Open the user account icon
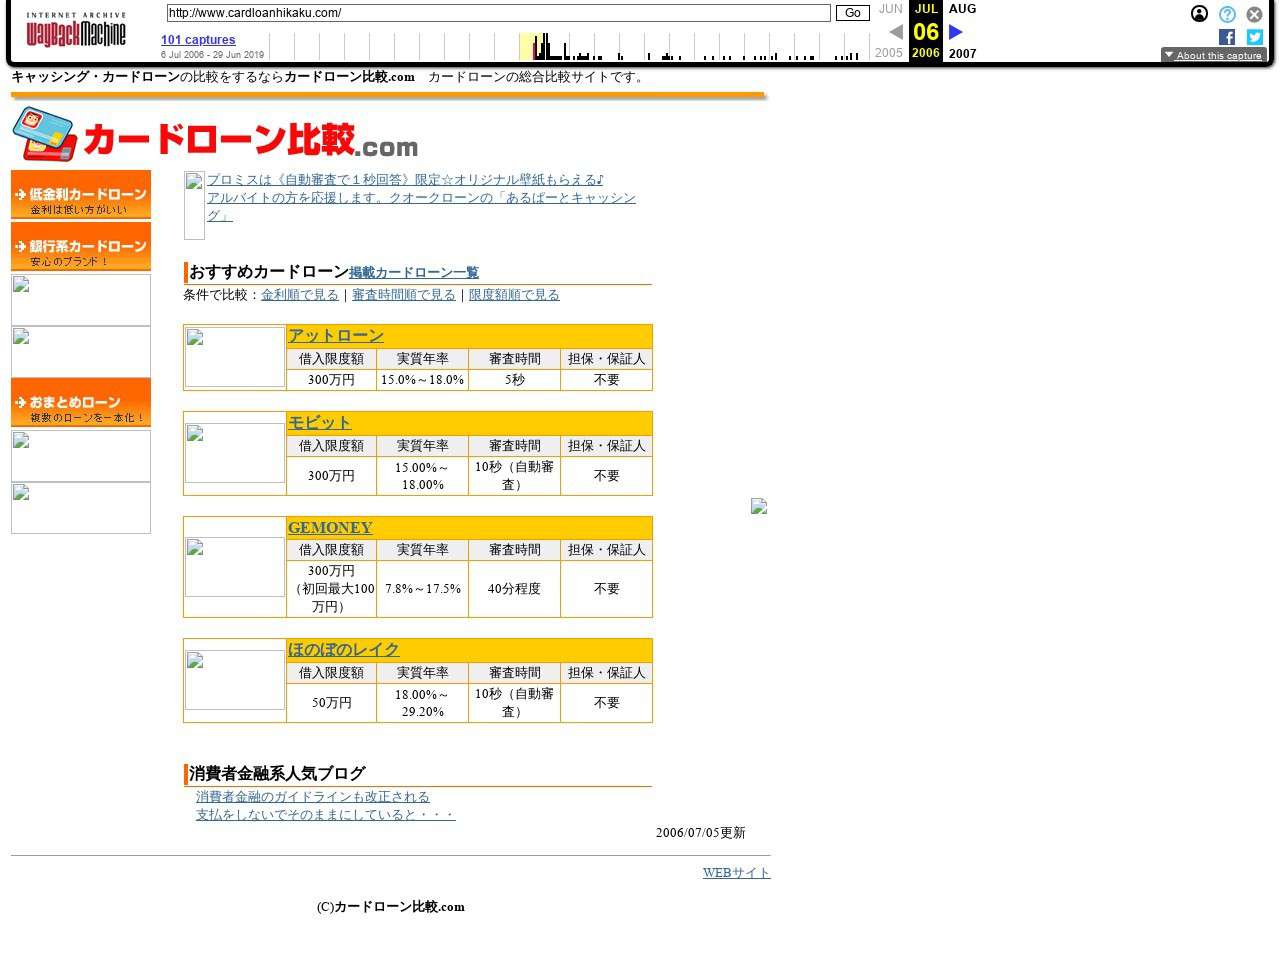Image resolution: width=1280 pixels, height=960 pixels. tap(1199, 14)
